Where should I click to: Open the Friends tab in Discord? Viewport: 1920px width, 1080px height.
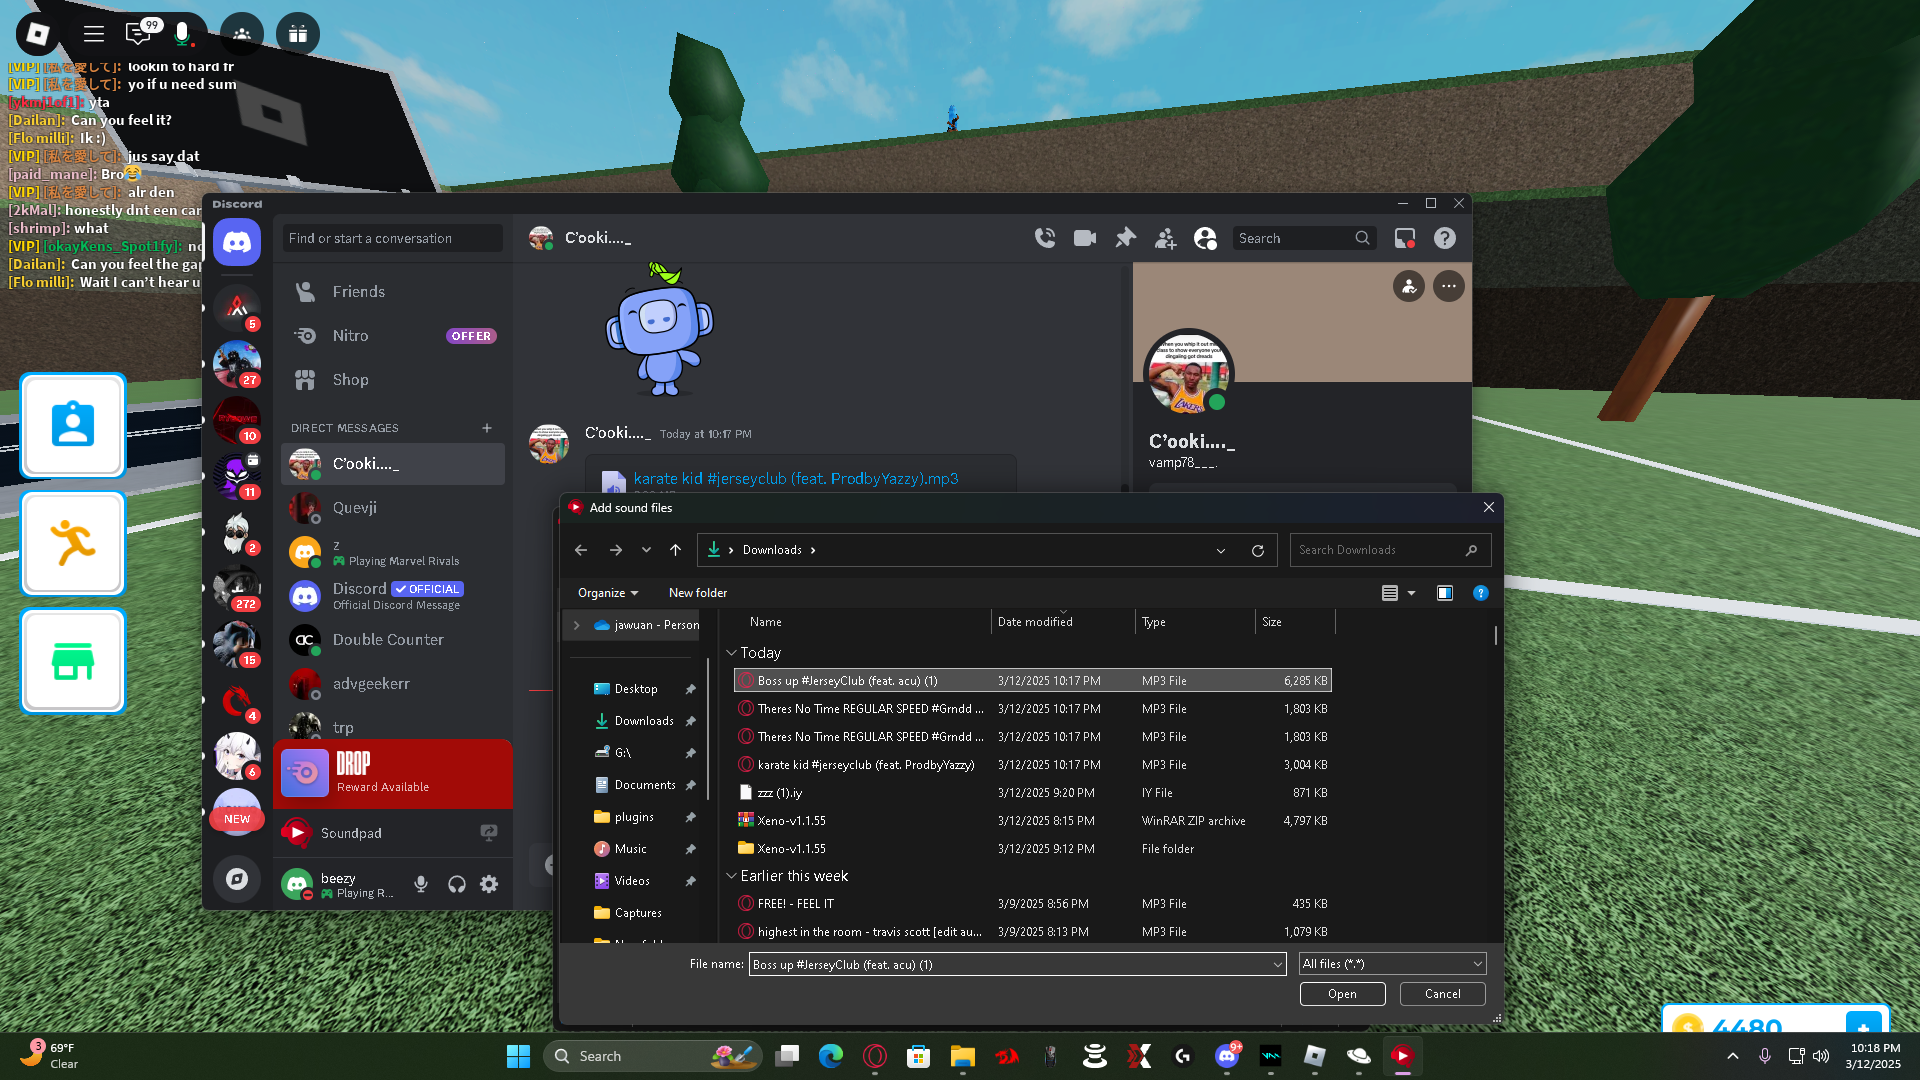(x=358, y=292)
